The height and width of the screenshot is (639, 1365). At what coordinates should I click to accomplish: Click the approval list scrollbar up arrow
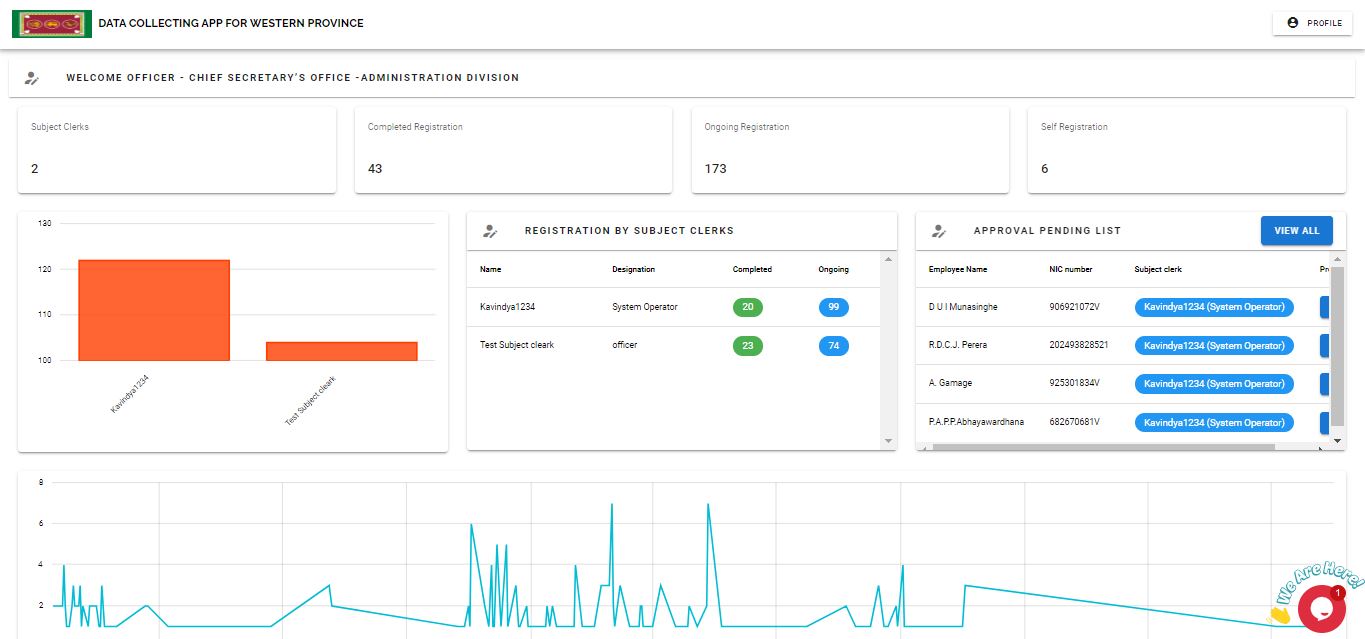tap(1338, 259)
